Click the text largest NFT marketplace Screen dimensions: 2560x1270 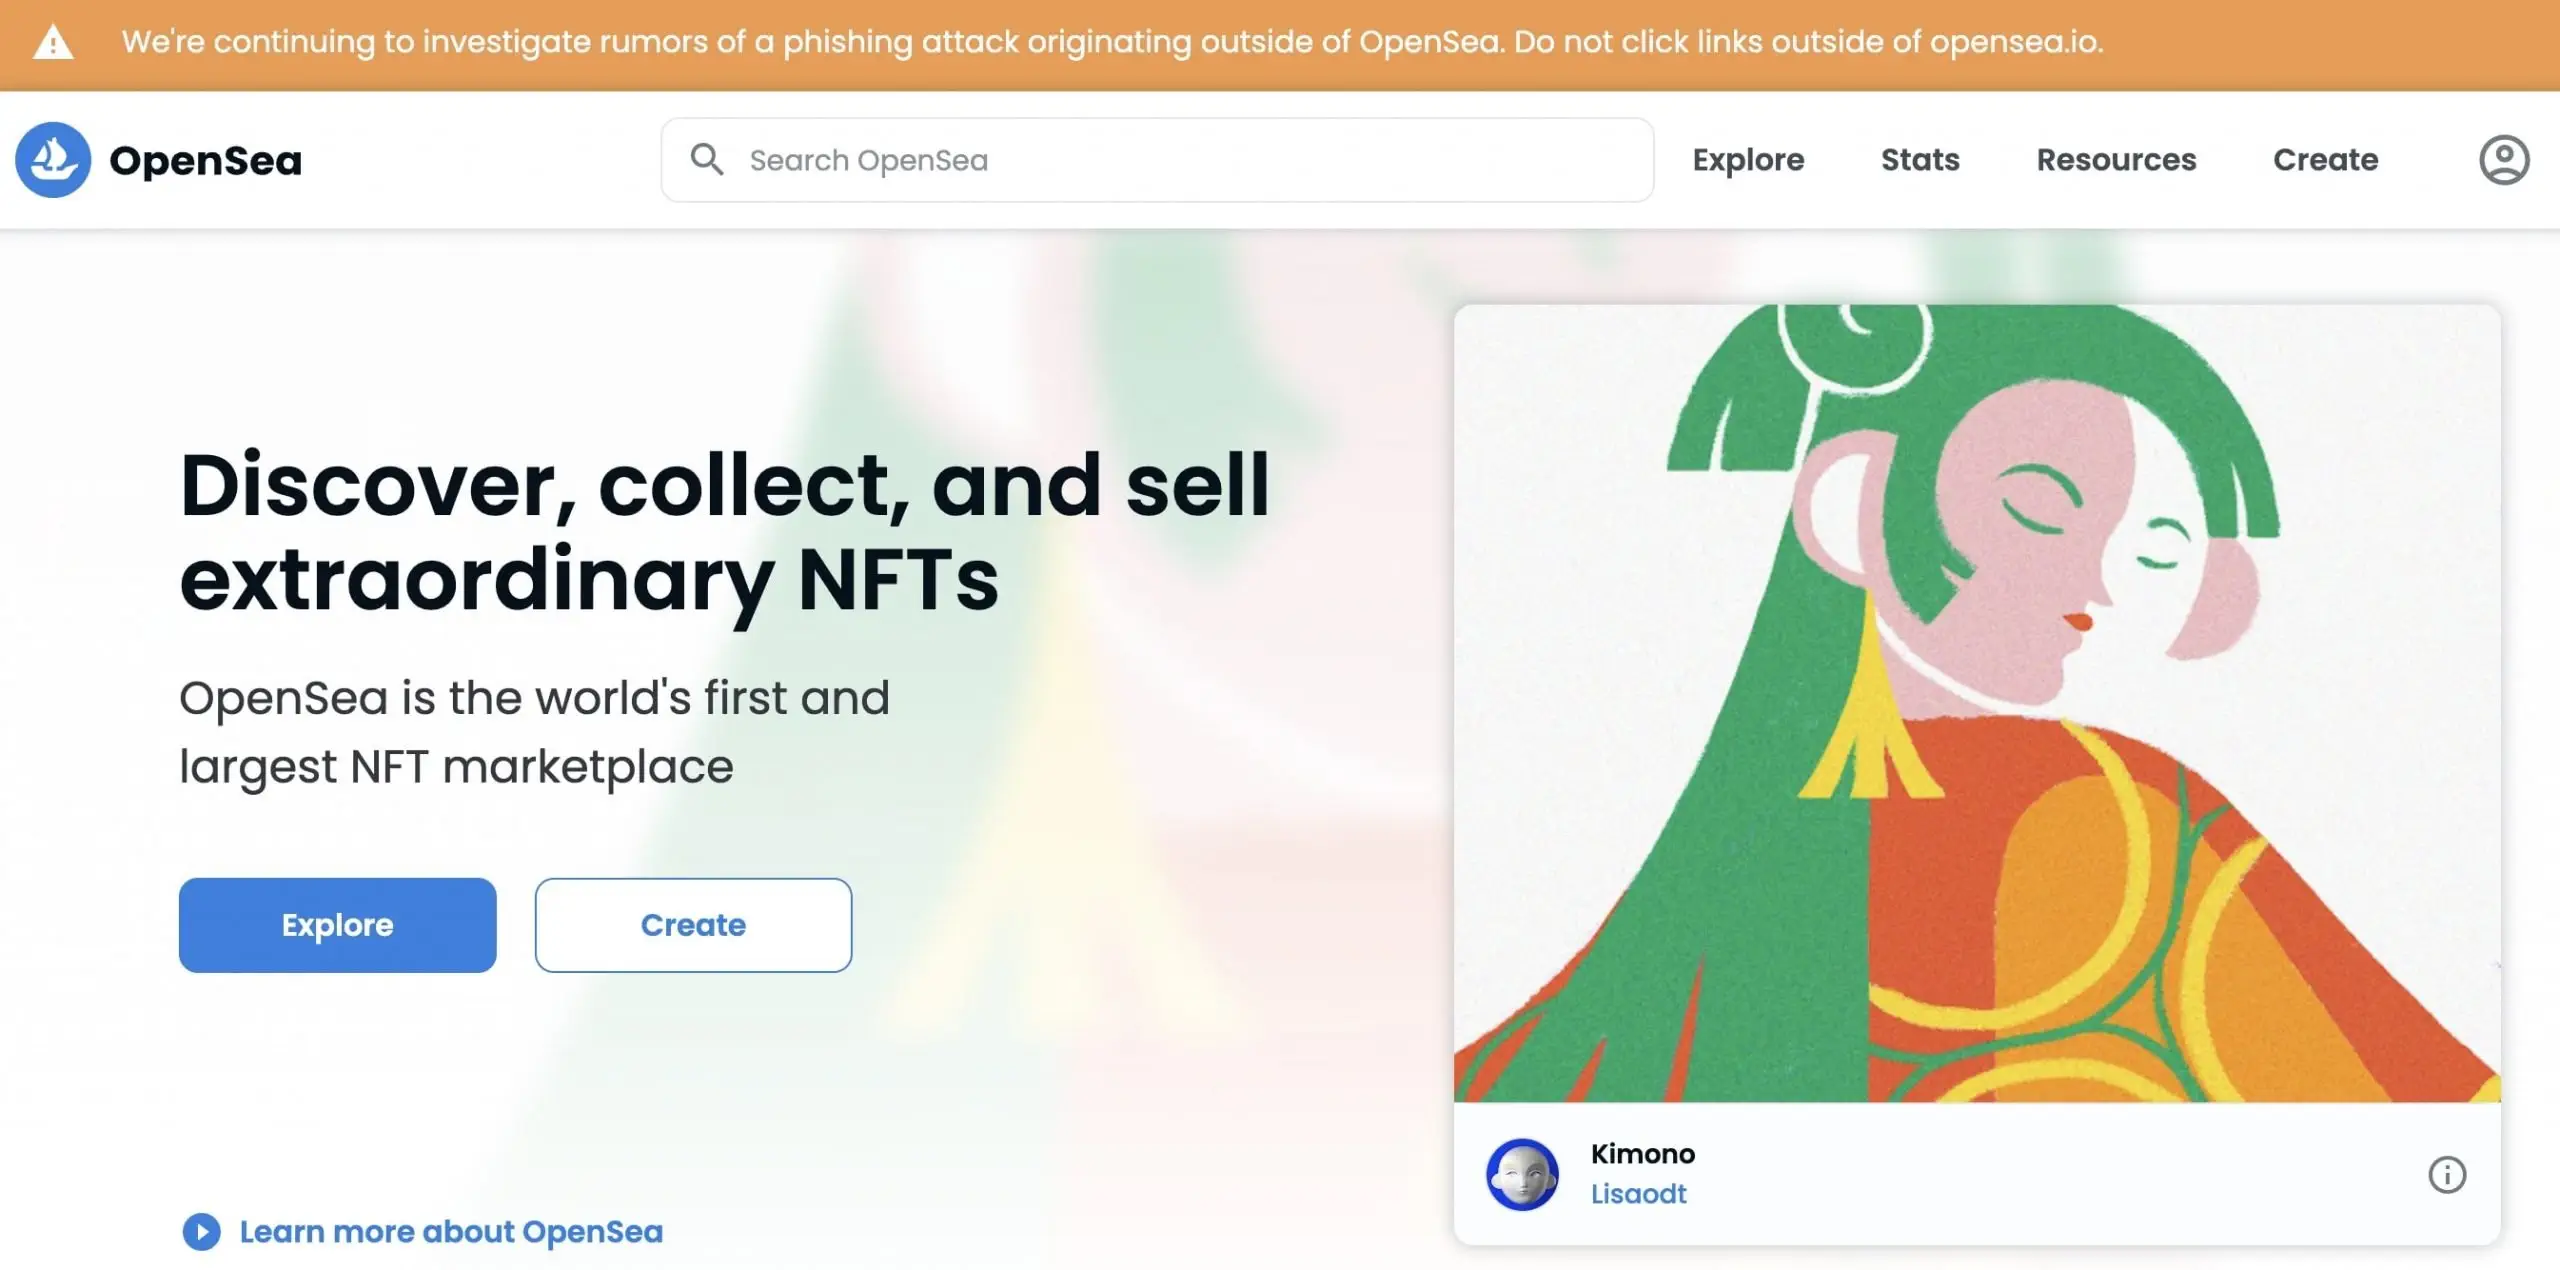[456, 767]
